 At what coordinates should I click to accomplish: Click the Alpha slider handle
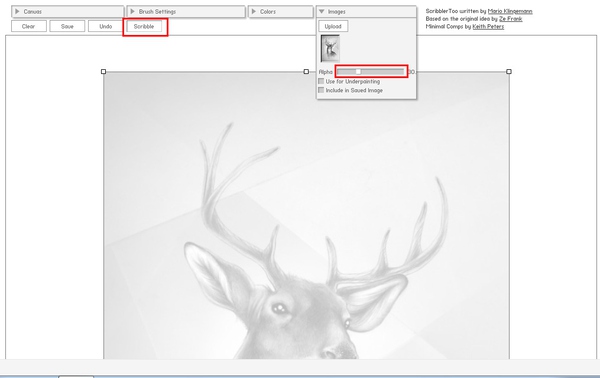point(358,72)
